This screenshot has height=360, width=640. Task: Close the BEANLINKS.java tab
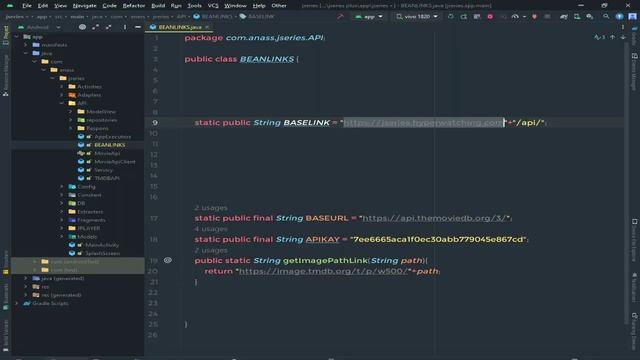207,27
